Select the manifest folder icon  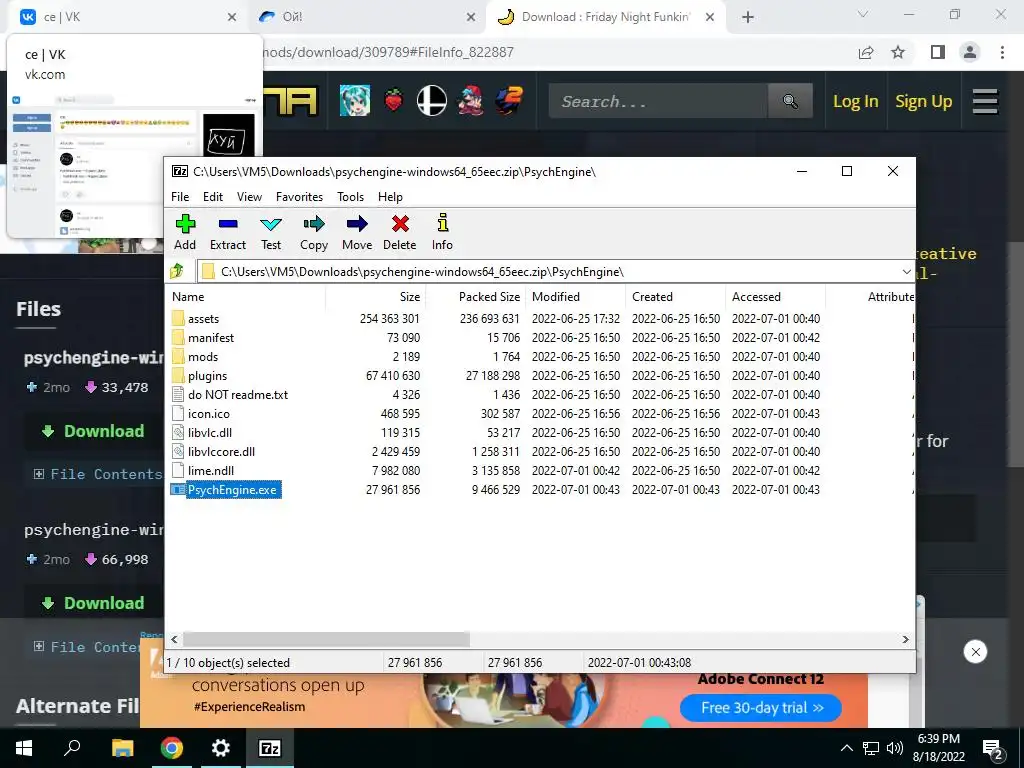click(178, 338)
